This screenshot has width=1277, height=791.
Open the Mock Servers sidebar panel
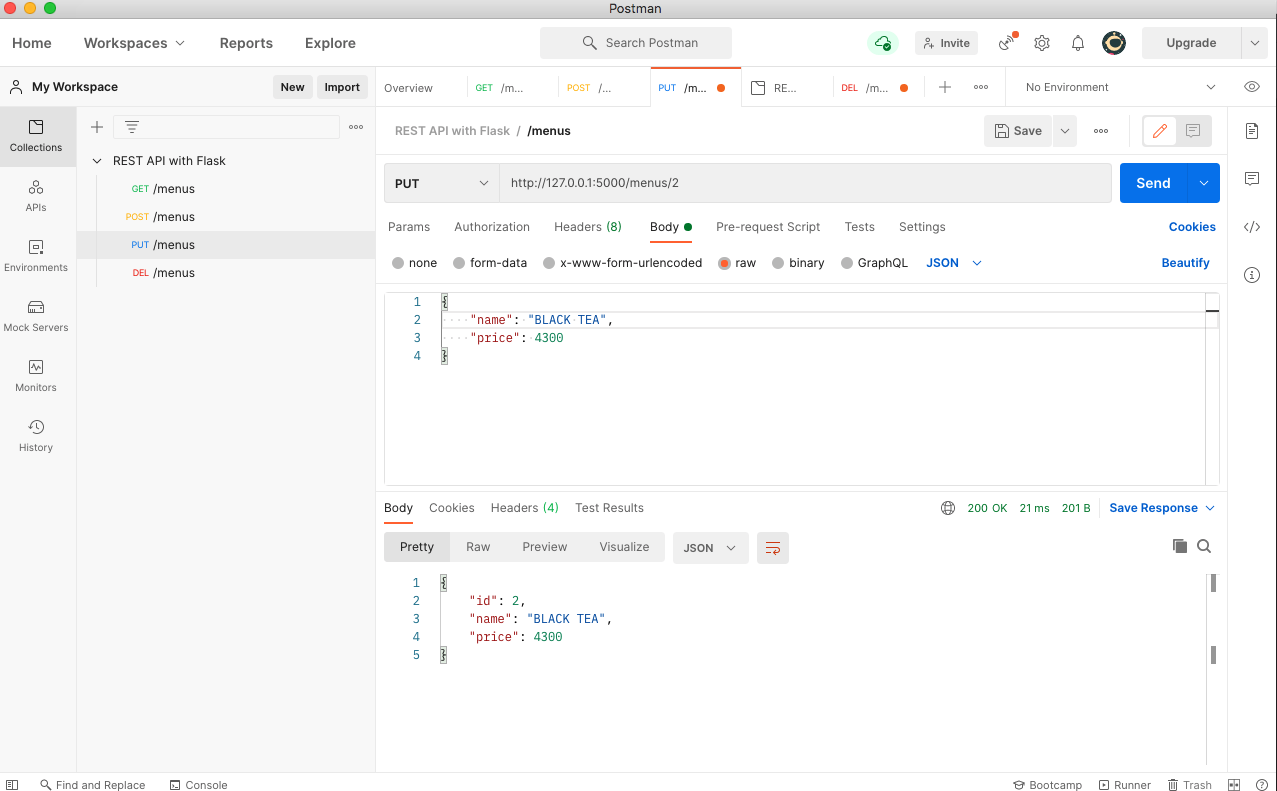tap(36, 316)
